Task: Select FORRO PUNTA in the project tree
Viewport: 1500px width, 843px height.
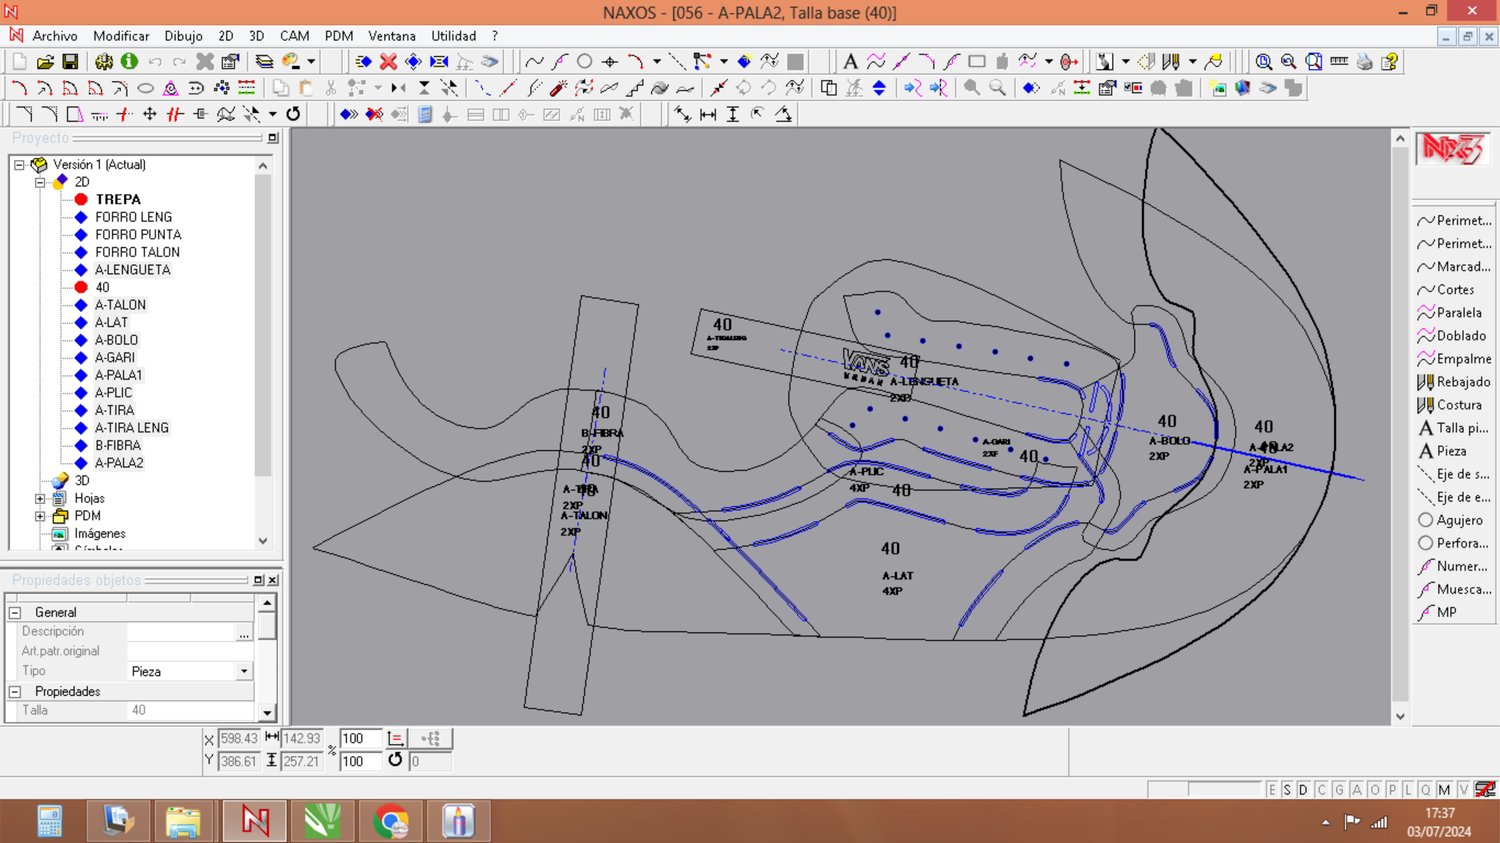Action: pos(138,235)
